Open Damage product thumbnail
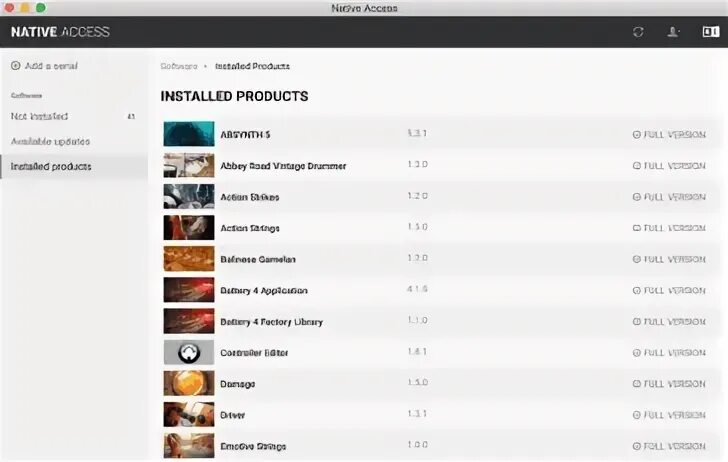Image resolution: width=728 pixels, height=462 pixels. (189, 383)
